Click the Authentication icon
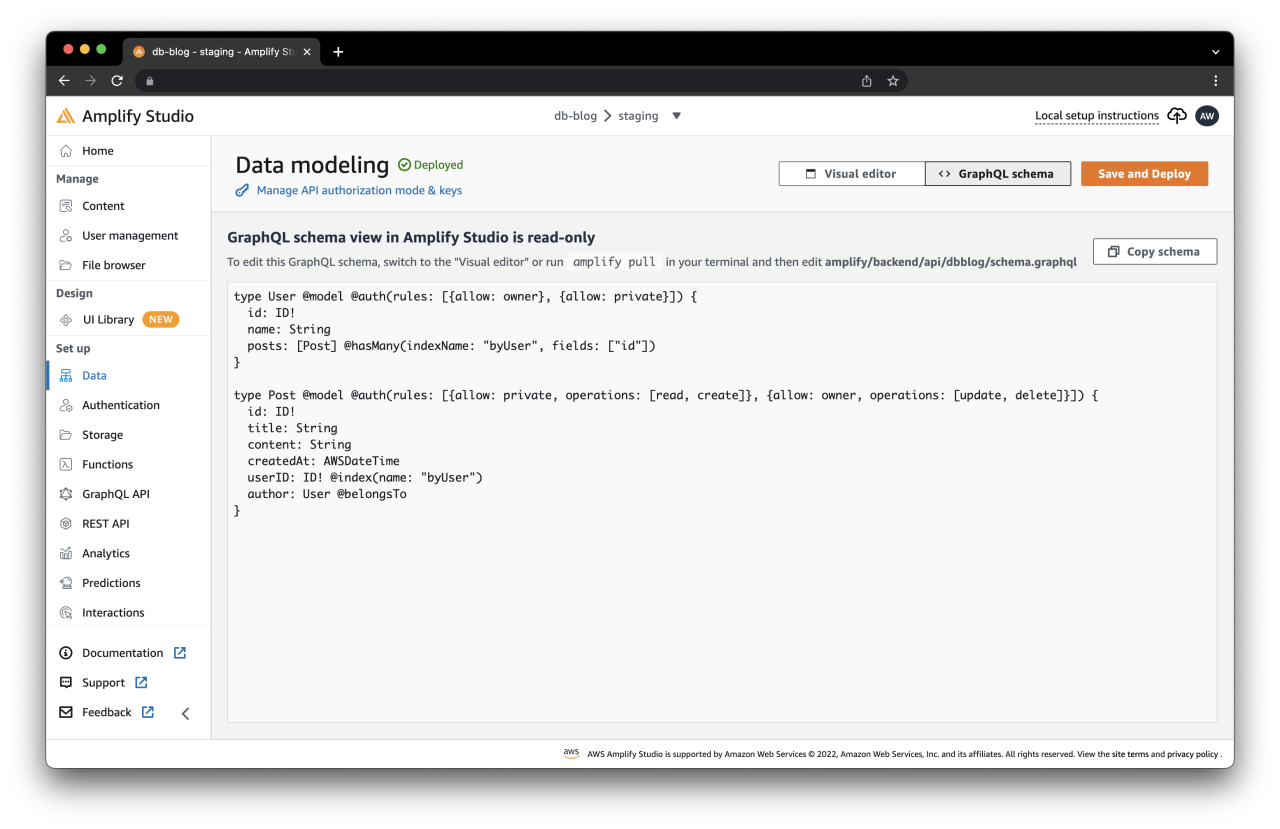Image resolution: width=1280 pixels, height=829 pixels. [x=66, y=405]
